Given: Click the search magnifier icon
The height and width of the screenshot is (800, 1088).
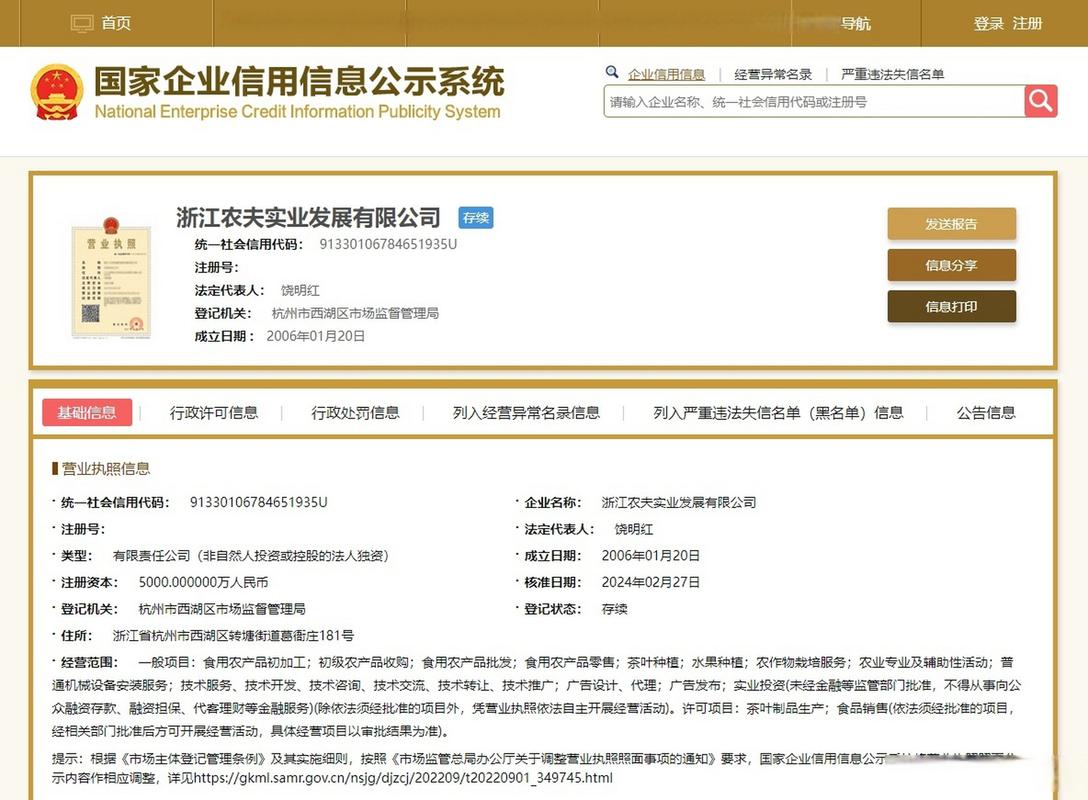Looking at the screenshot, I should (x=1040, y=100).
